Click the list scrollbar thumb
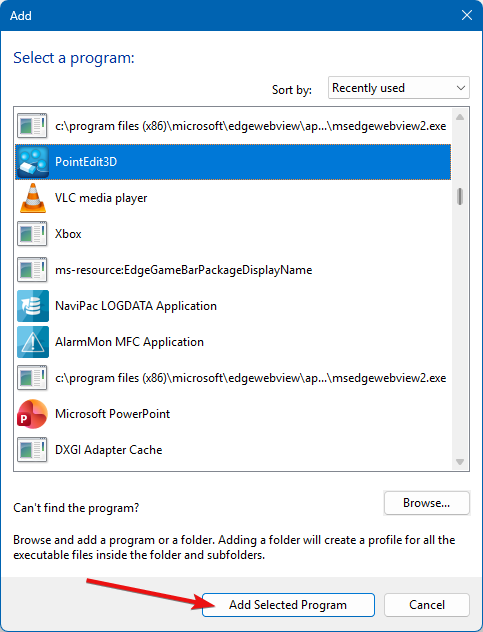The width and height of the screenshot is (483, 632). point(460,197)
